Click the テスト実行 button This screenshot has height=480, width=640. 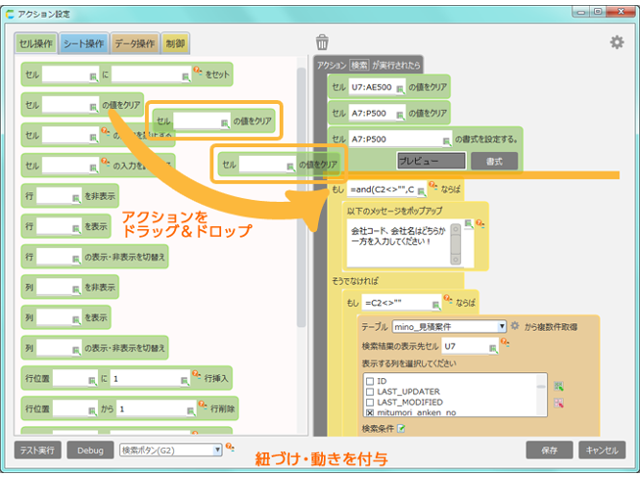coord(39,450)
